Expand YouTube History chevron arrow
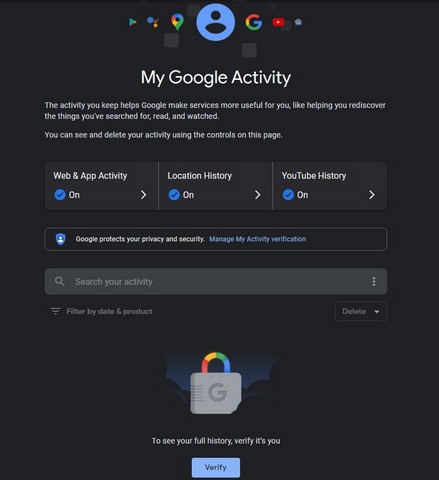This screenshot has width=439, height=480. [x=372, y=195]
